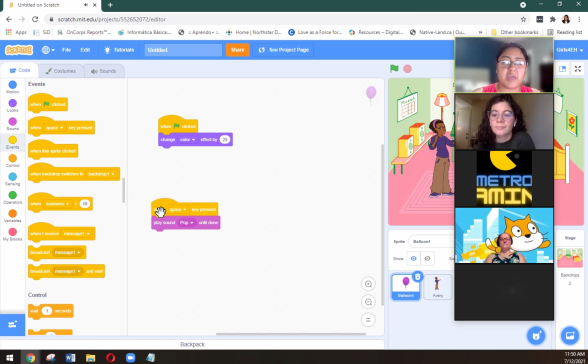Click the sprite name field 'Balloon1'
Image resolution: width=588 pixels, height=364 pixels.
click(x=431, y=241)
